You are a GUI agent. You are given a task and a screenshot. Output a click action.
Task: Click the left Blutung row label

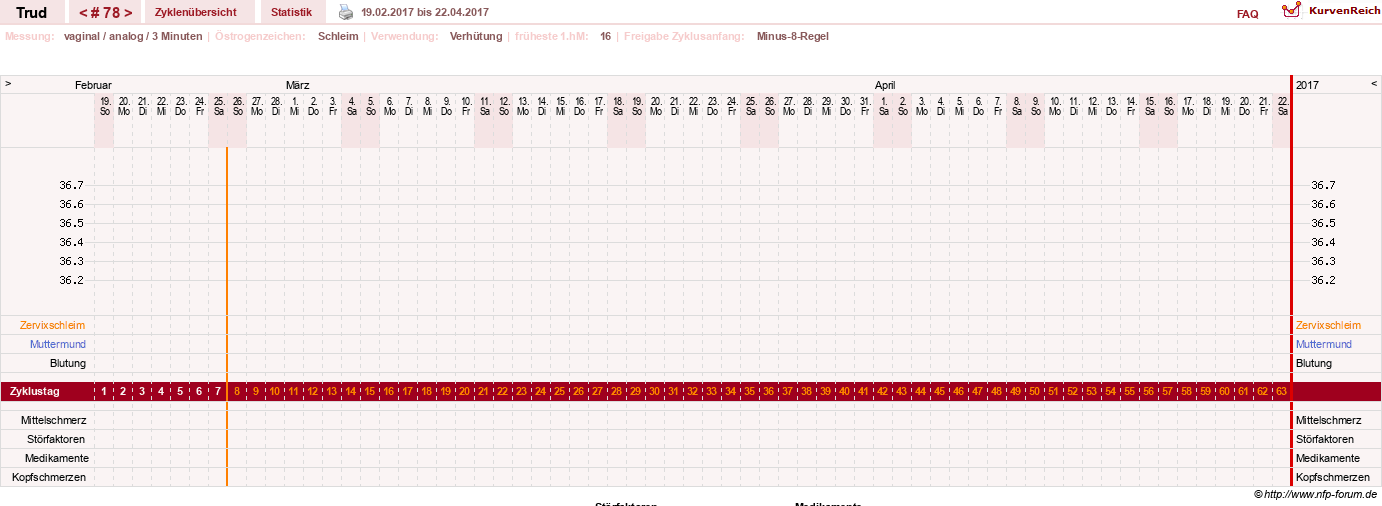point(68,363)
